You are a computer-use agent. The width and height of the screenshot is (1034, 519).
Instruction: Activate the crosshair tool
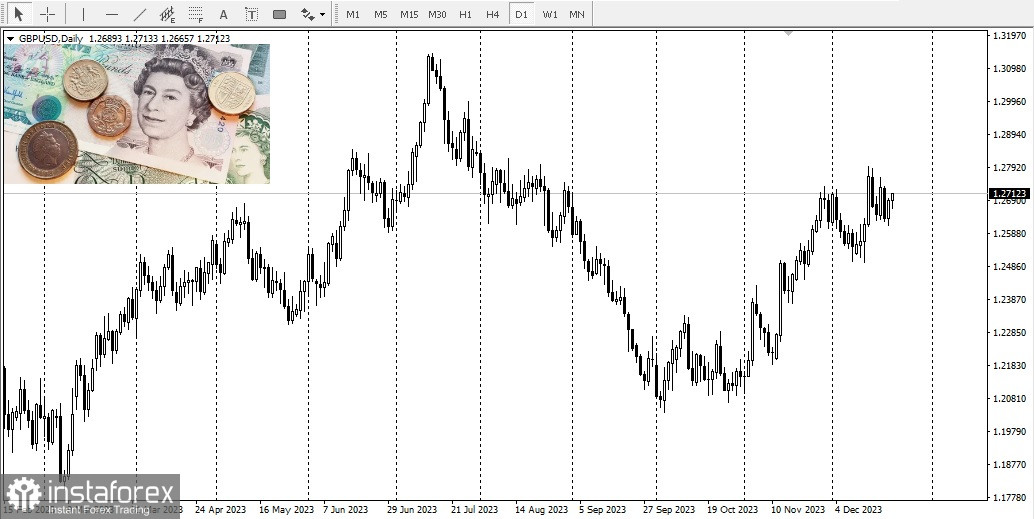click(47, 14)
